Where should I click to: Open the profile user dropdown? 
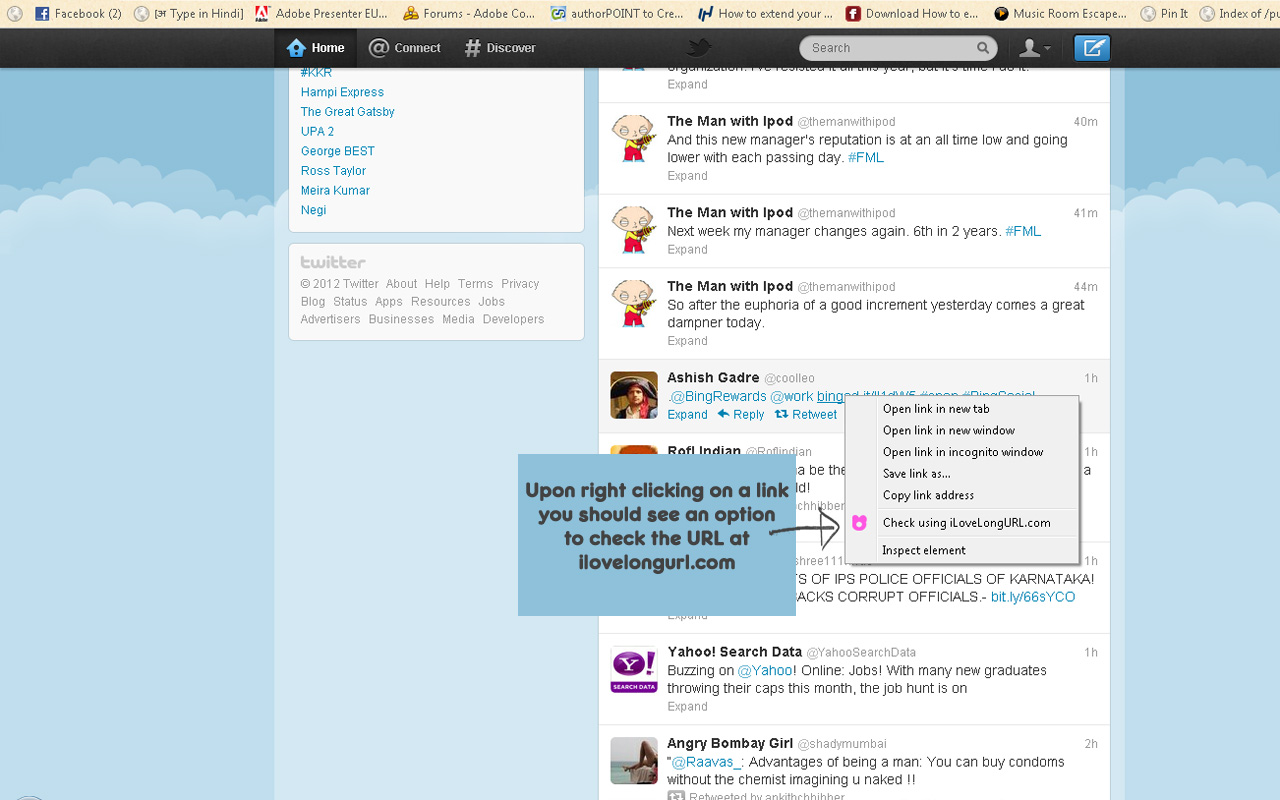pyautogui.click(x=1034, y=48)
